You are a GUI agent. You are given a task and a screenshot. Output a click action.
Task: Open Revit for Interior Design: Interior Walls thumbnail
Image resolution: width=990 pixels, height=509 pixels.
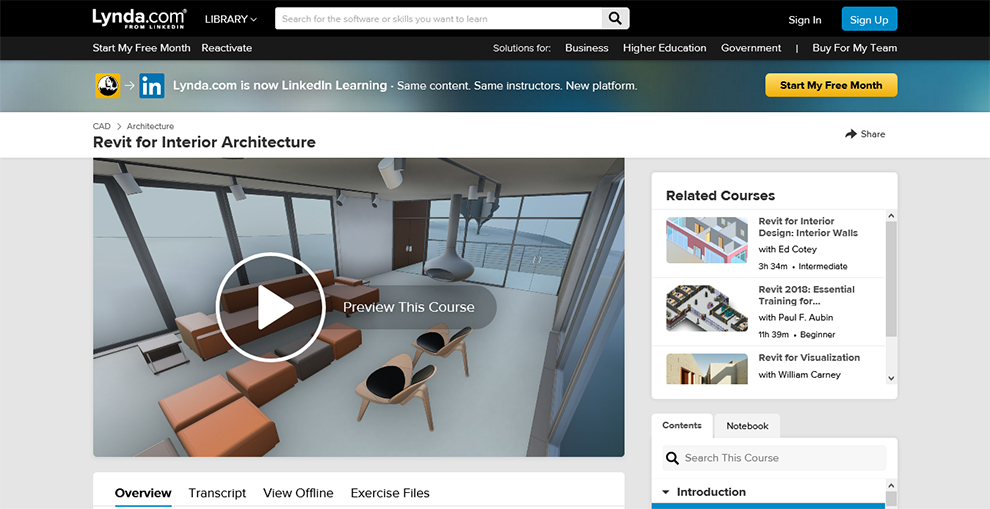click(x=707, y=240)
